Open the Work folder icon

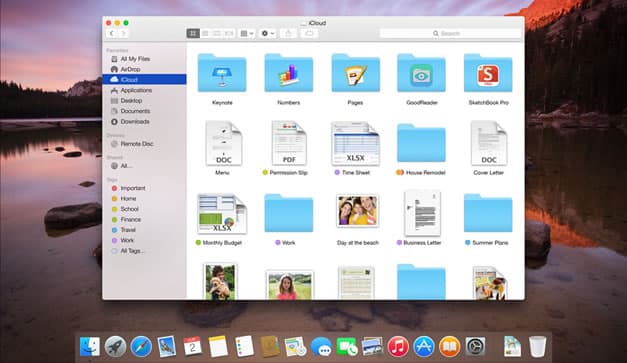289,213
